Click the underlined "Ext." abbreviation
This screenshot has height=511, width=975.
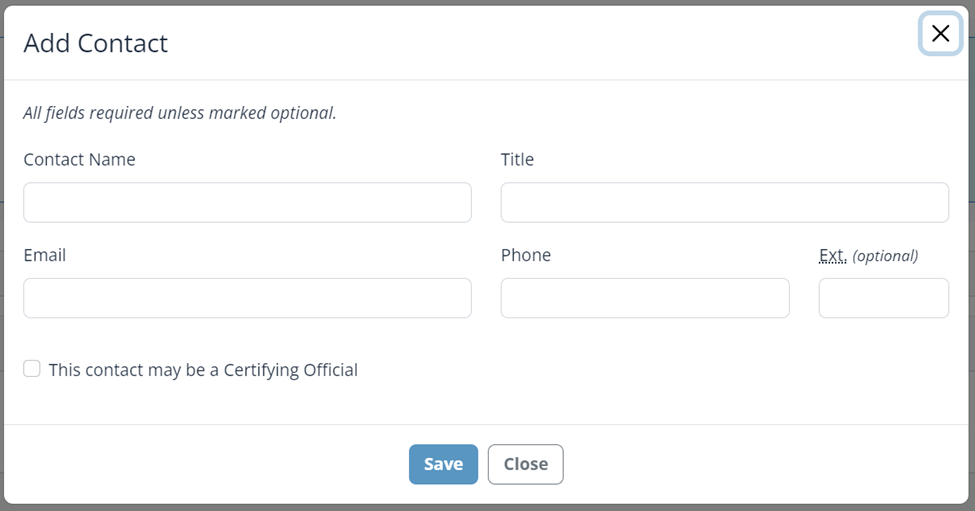pos(832,255)
